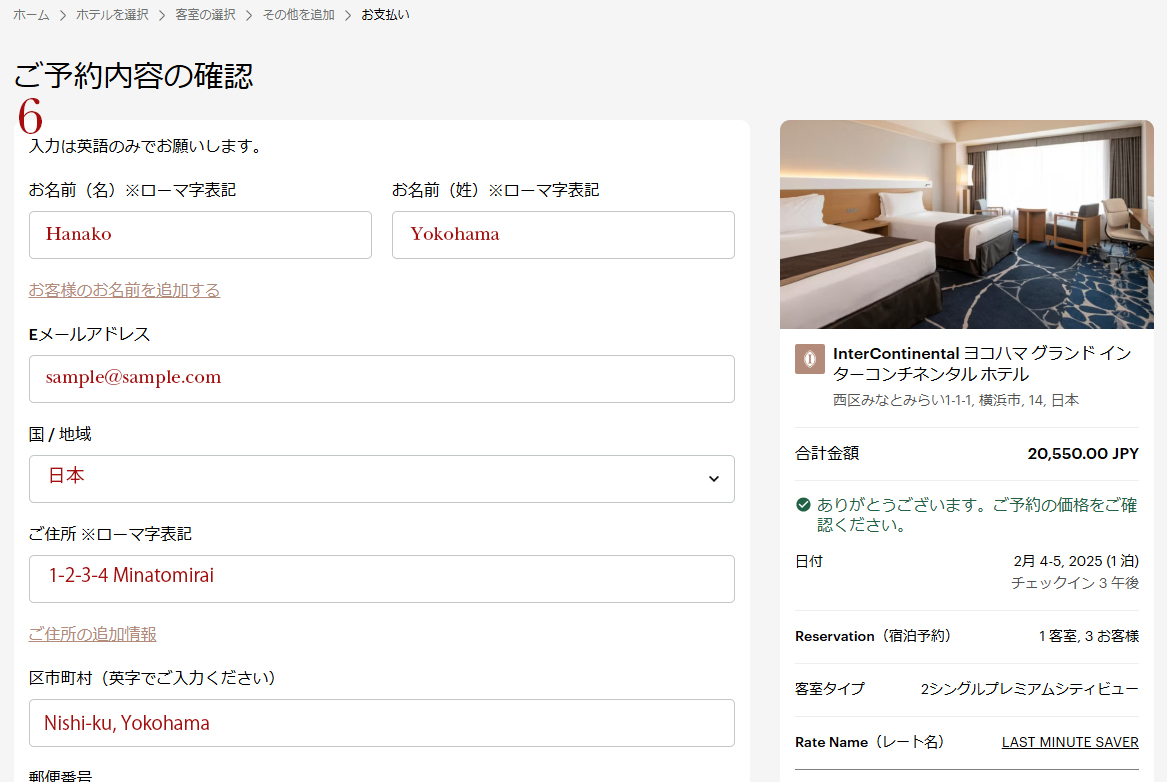Click お客様のお名前を追加する link

click(x=124, y=290)
